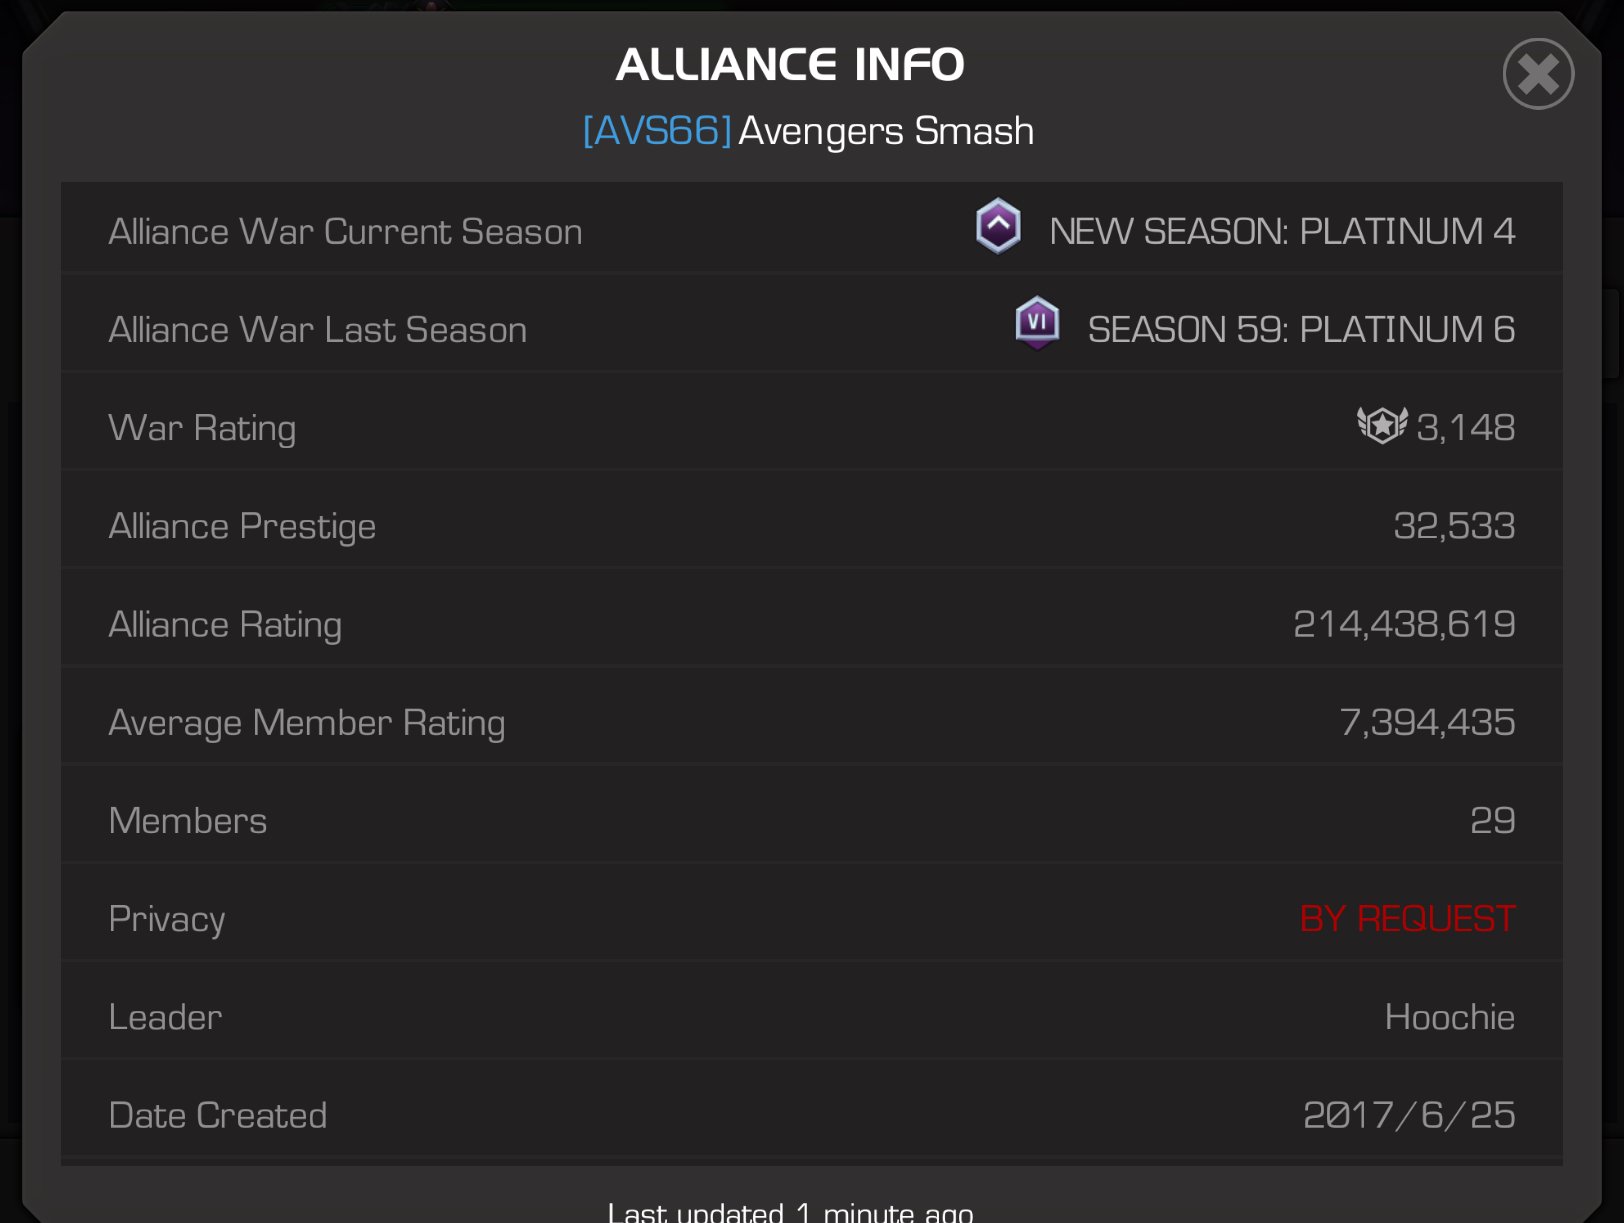Click the NEW SEASON: PLATINUM 4 text
Viewport: 1624px width, 1223px height.
(x=1282, y=231)
